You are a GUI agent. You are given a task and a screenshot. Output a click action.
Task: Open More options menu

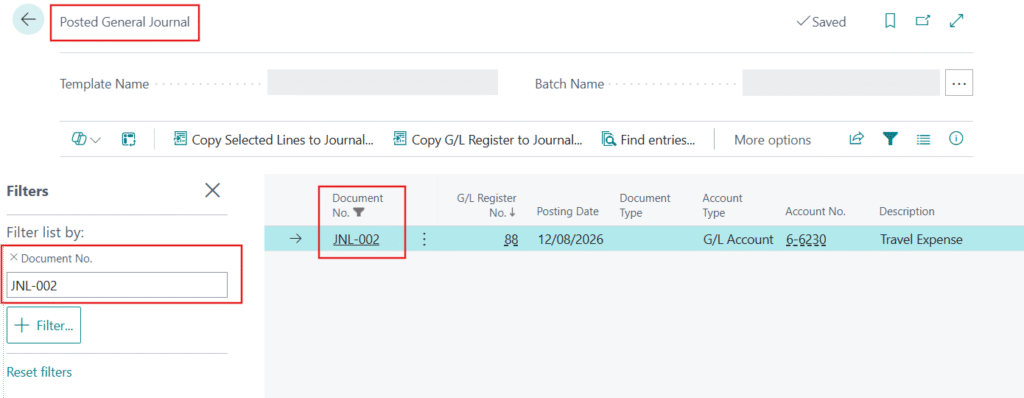point(773,140)
